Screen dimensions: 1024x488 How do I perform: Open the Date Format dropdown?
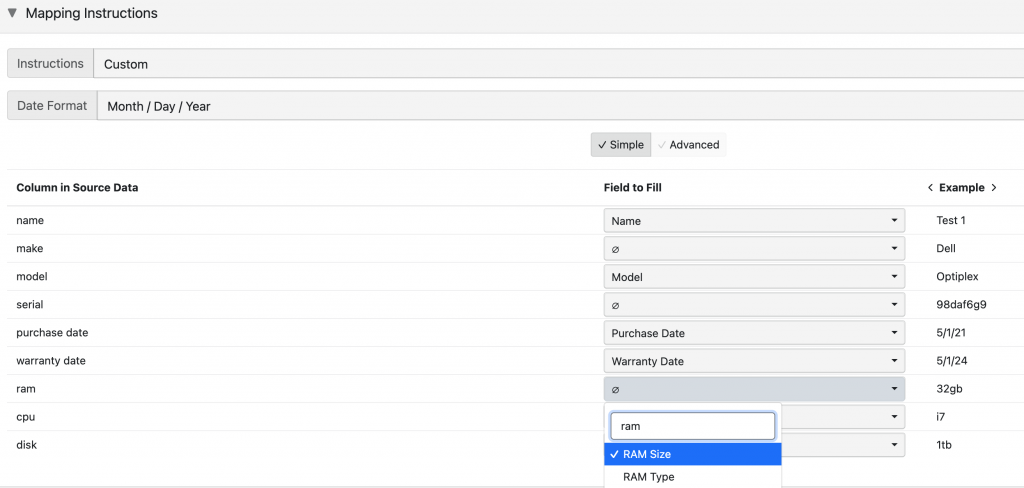pyautogui.click(x=560, y=106)
